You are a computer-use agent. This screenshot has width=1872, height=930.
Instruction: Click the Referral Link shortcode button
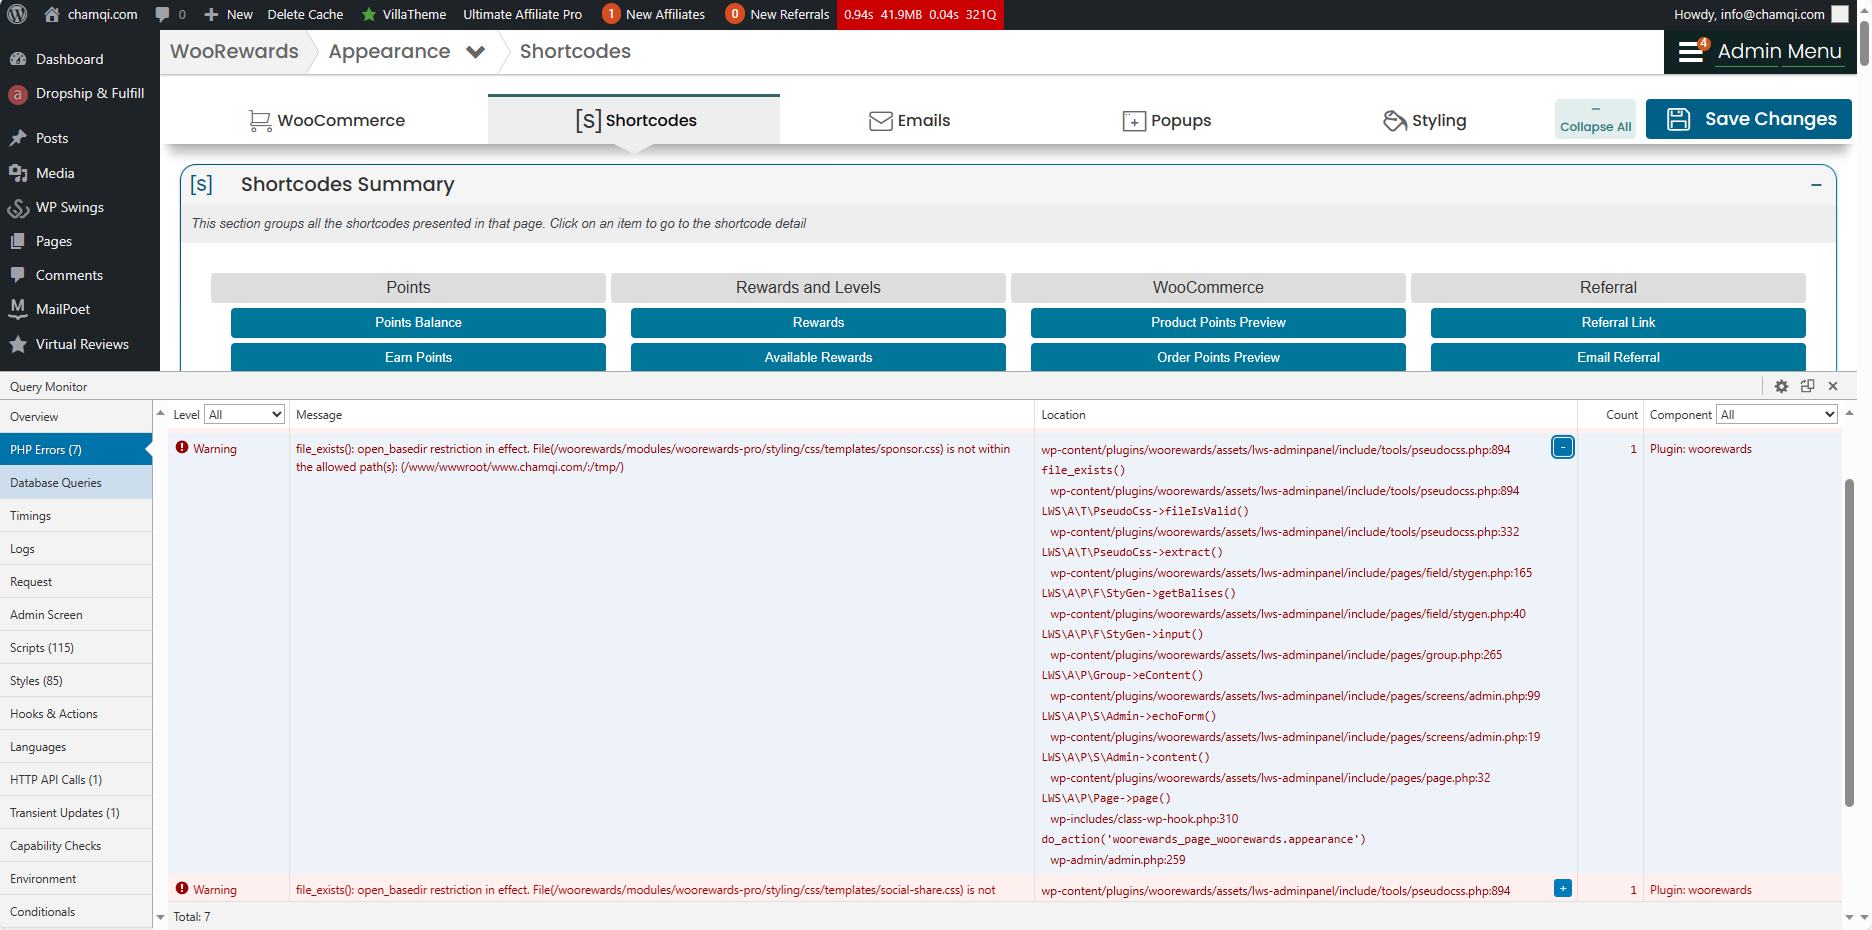click(x=1618, y=322)
